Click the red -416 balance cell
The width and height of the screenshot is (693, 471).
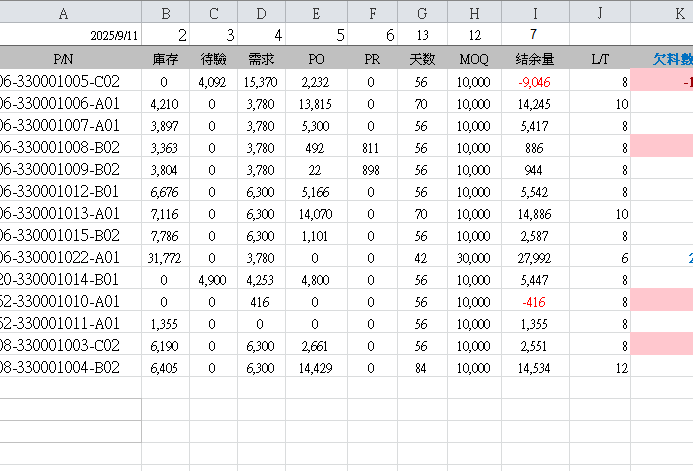click(x=535, y=299)
